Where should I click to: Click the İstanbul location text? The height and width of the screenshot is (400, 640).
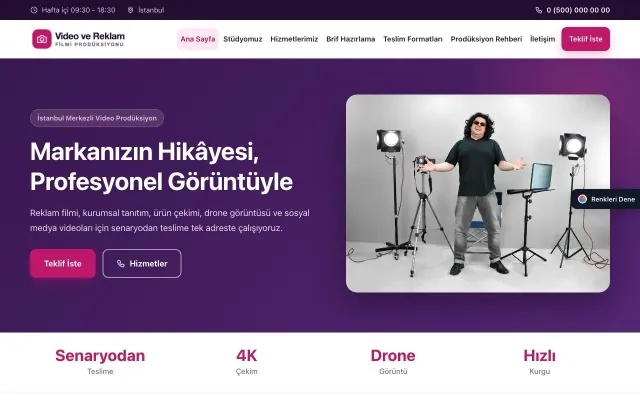tap(151, 10)
